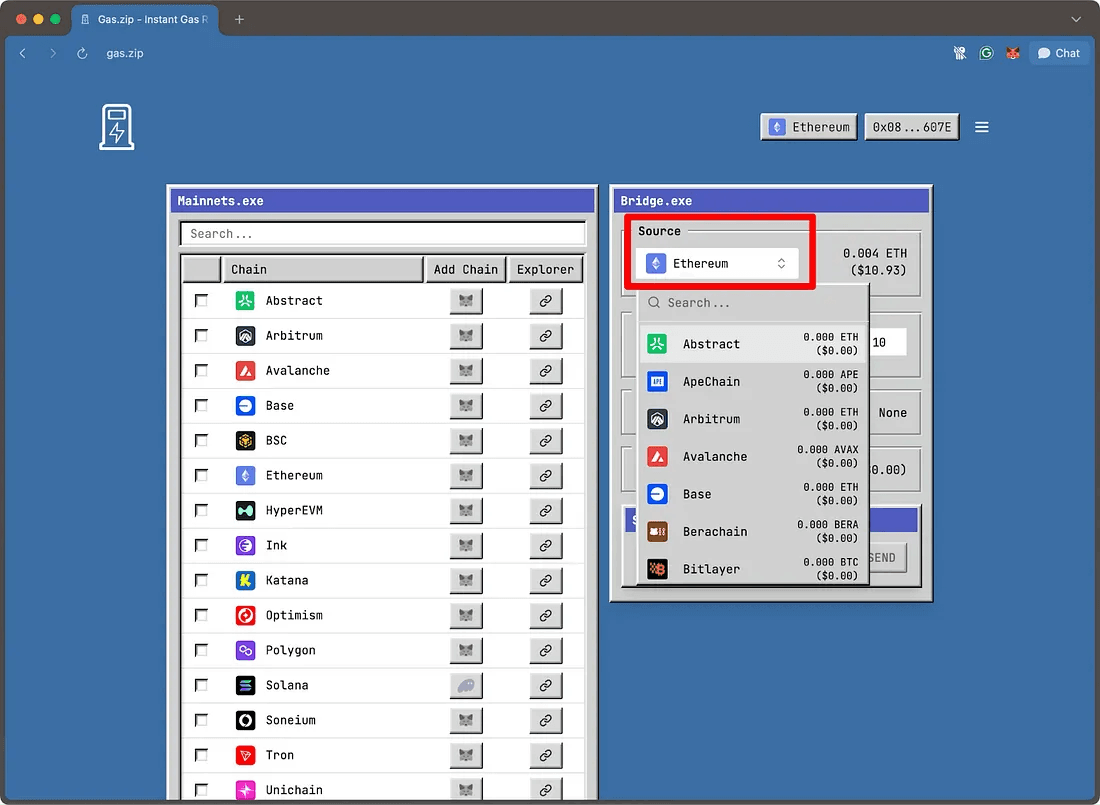
Task: Open explorer link for Katana
Action: pos(546,580)
